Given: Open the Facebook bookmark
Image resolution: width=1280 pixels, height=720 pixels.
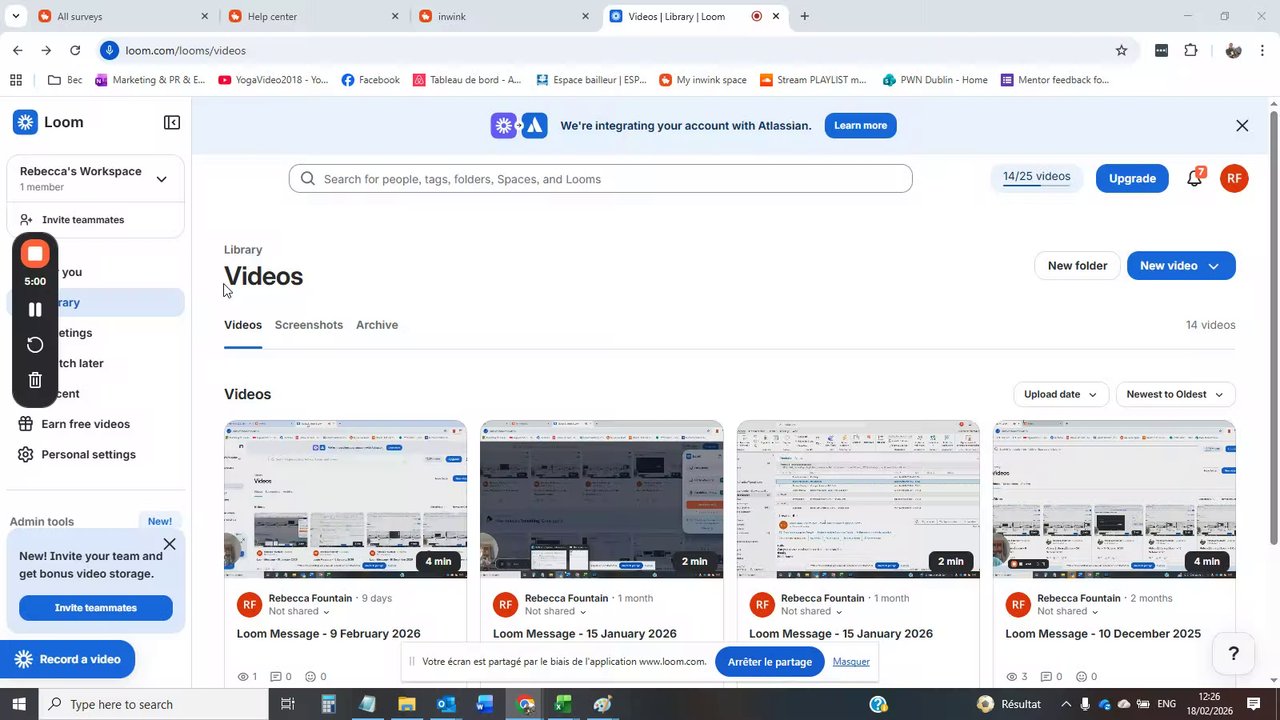Looking at the screenshot, I should pos(370,80).
